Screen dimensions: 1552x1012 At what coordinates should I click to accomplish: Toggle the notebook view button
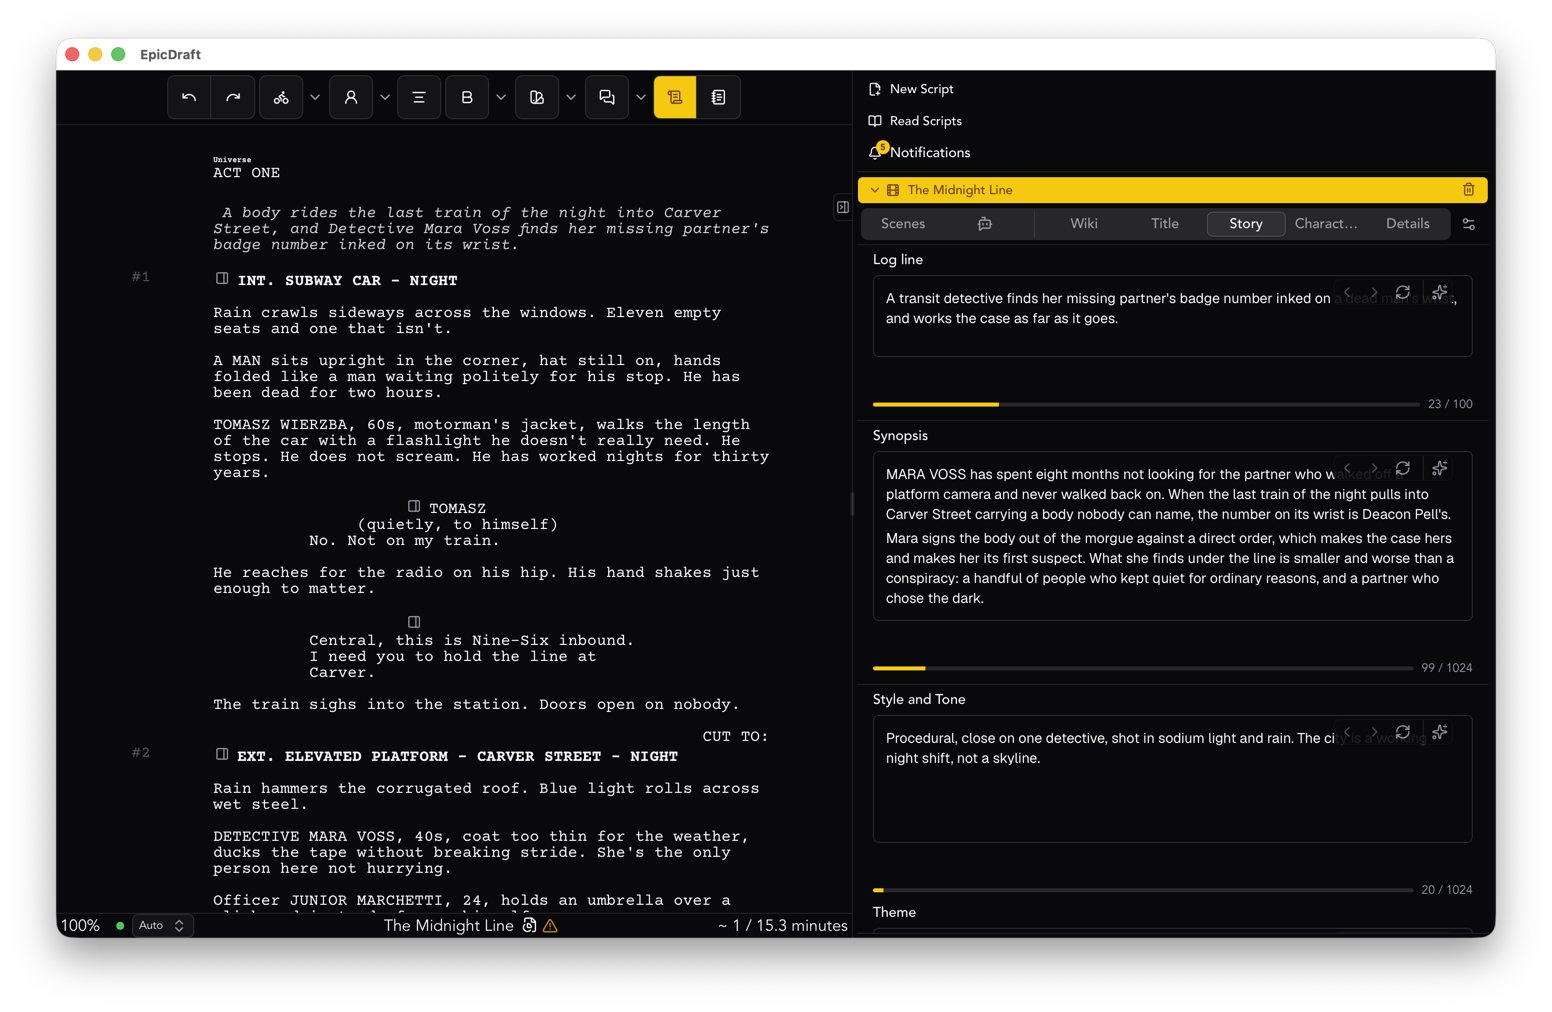(x=719, y=98)
